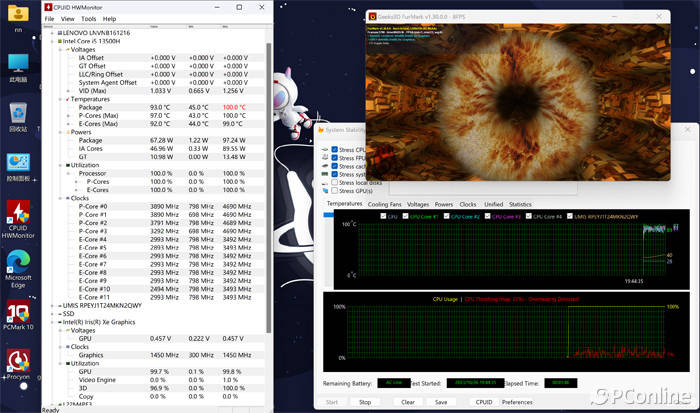Image resolution: width=700 pixels, height=413 pixels.
Task: Select the Package temperature max 100.0 °C value
Action: coord(234,107)
